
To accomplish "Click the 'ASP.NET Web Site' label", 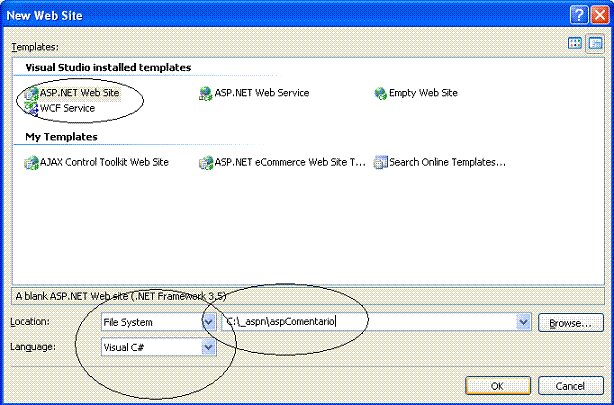I will point(79,93).
